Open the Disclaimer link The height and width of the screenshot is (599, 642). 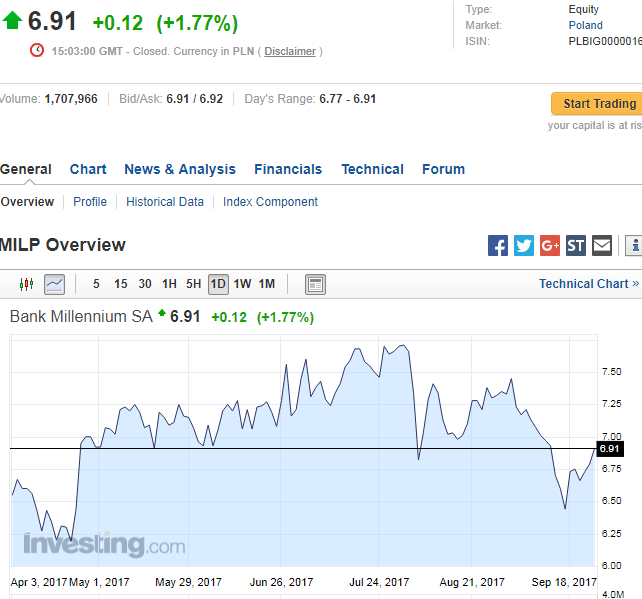(290, 51)
